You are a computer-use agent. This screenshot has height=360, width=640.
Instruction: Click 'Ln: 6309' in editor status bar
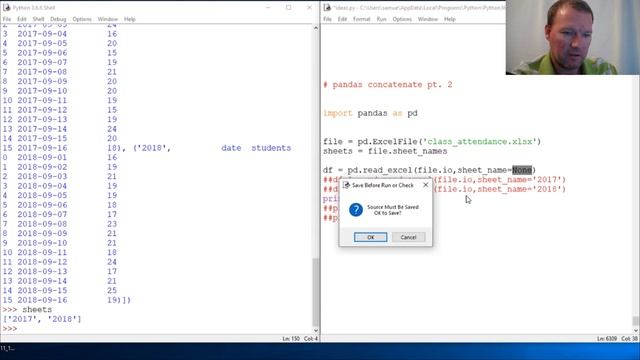pos(607,339)
